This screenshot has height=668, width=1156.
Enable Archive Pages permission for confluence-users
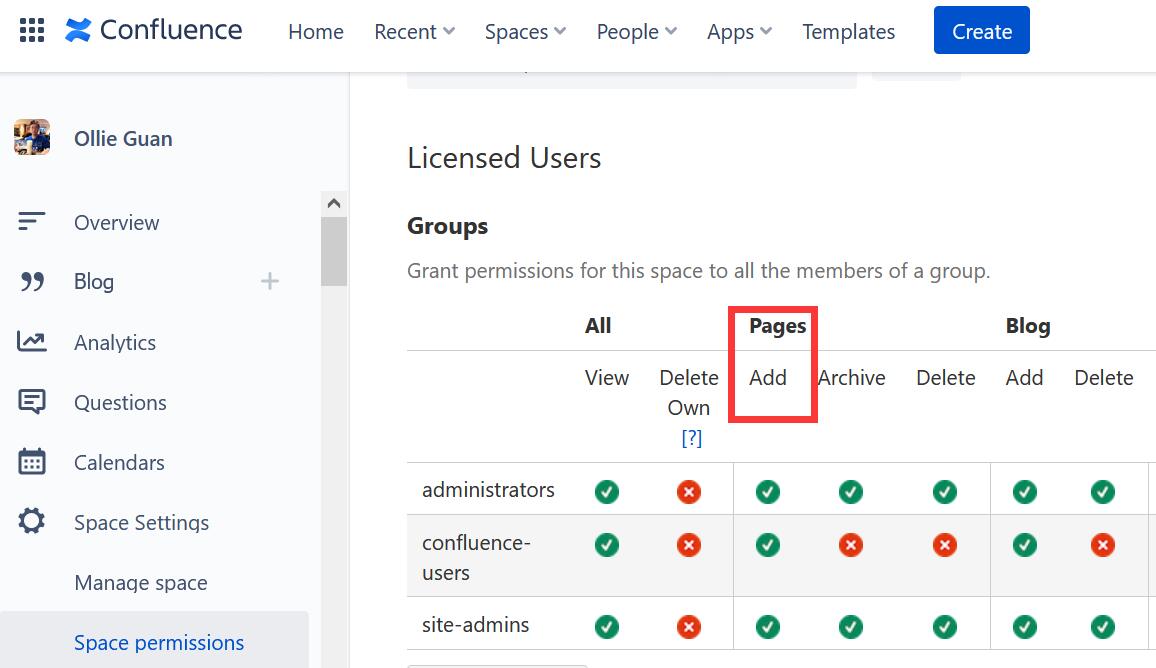point(851,545)
